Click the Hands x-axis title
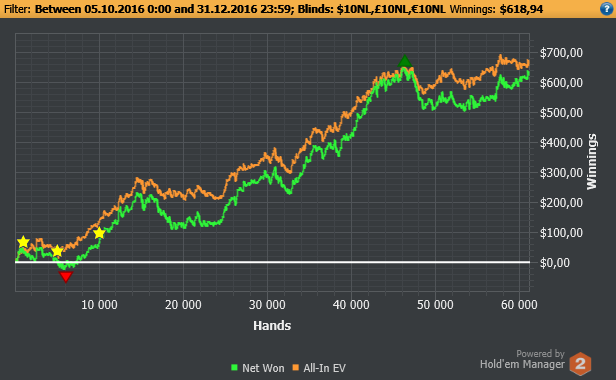This screenshot has width=616, height=380. point(272,325)
